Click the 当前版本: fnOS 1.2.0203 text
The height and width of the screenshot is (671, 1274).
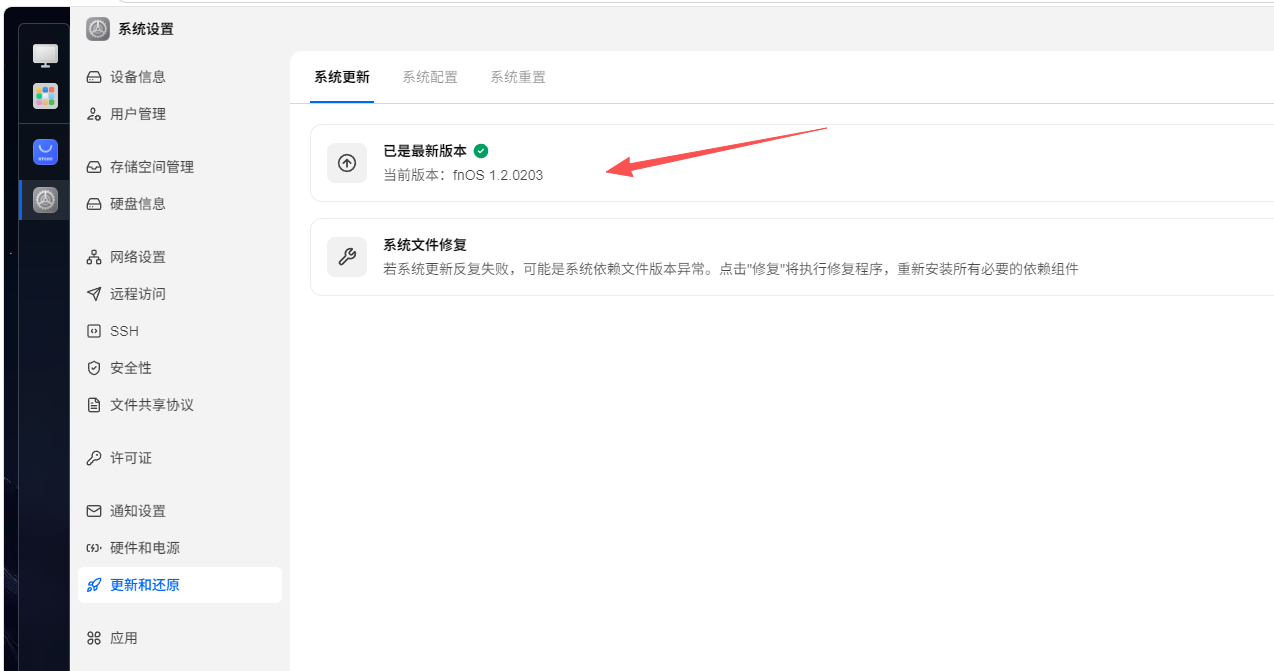point(463,175)
